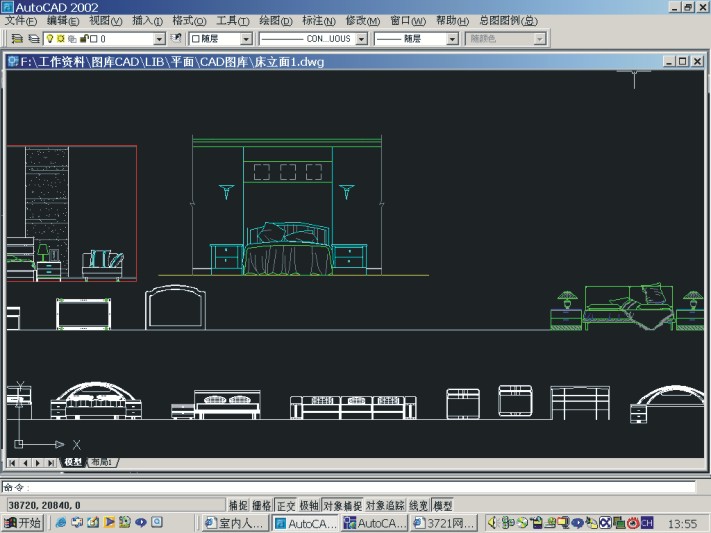Image resolution: width=711 pixels, height=533 pixels.
Task: Open the Layer Properties Manager icon
Action: click(34, 39)
